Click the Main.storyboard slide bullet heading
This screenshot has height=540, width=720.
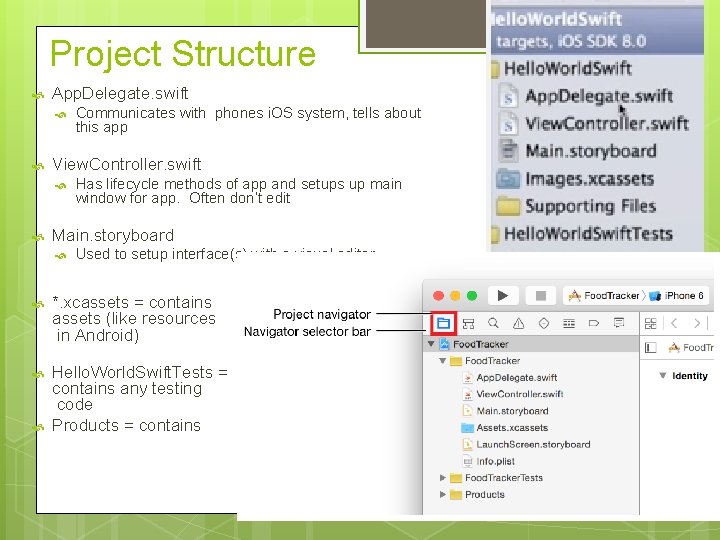(x=112, y=236)
